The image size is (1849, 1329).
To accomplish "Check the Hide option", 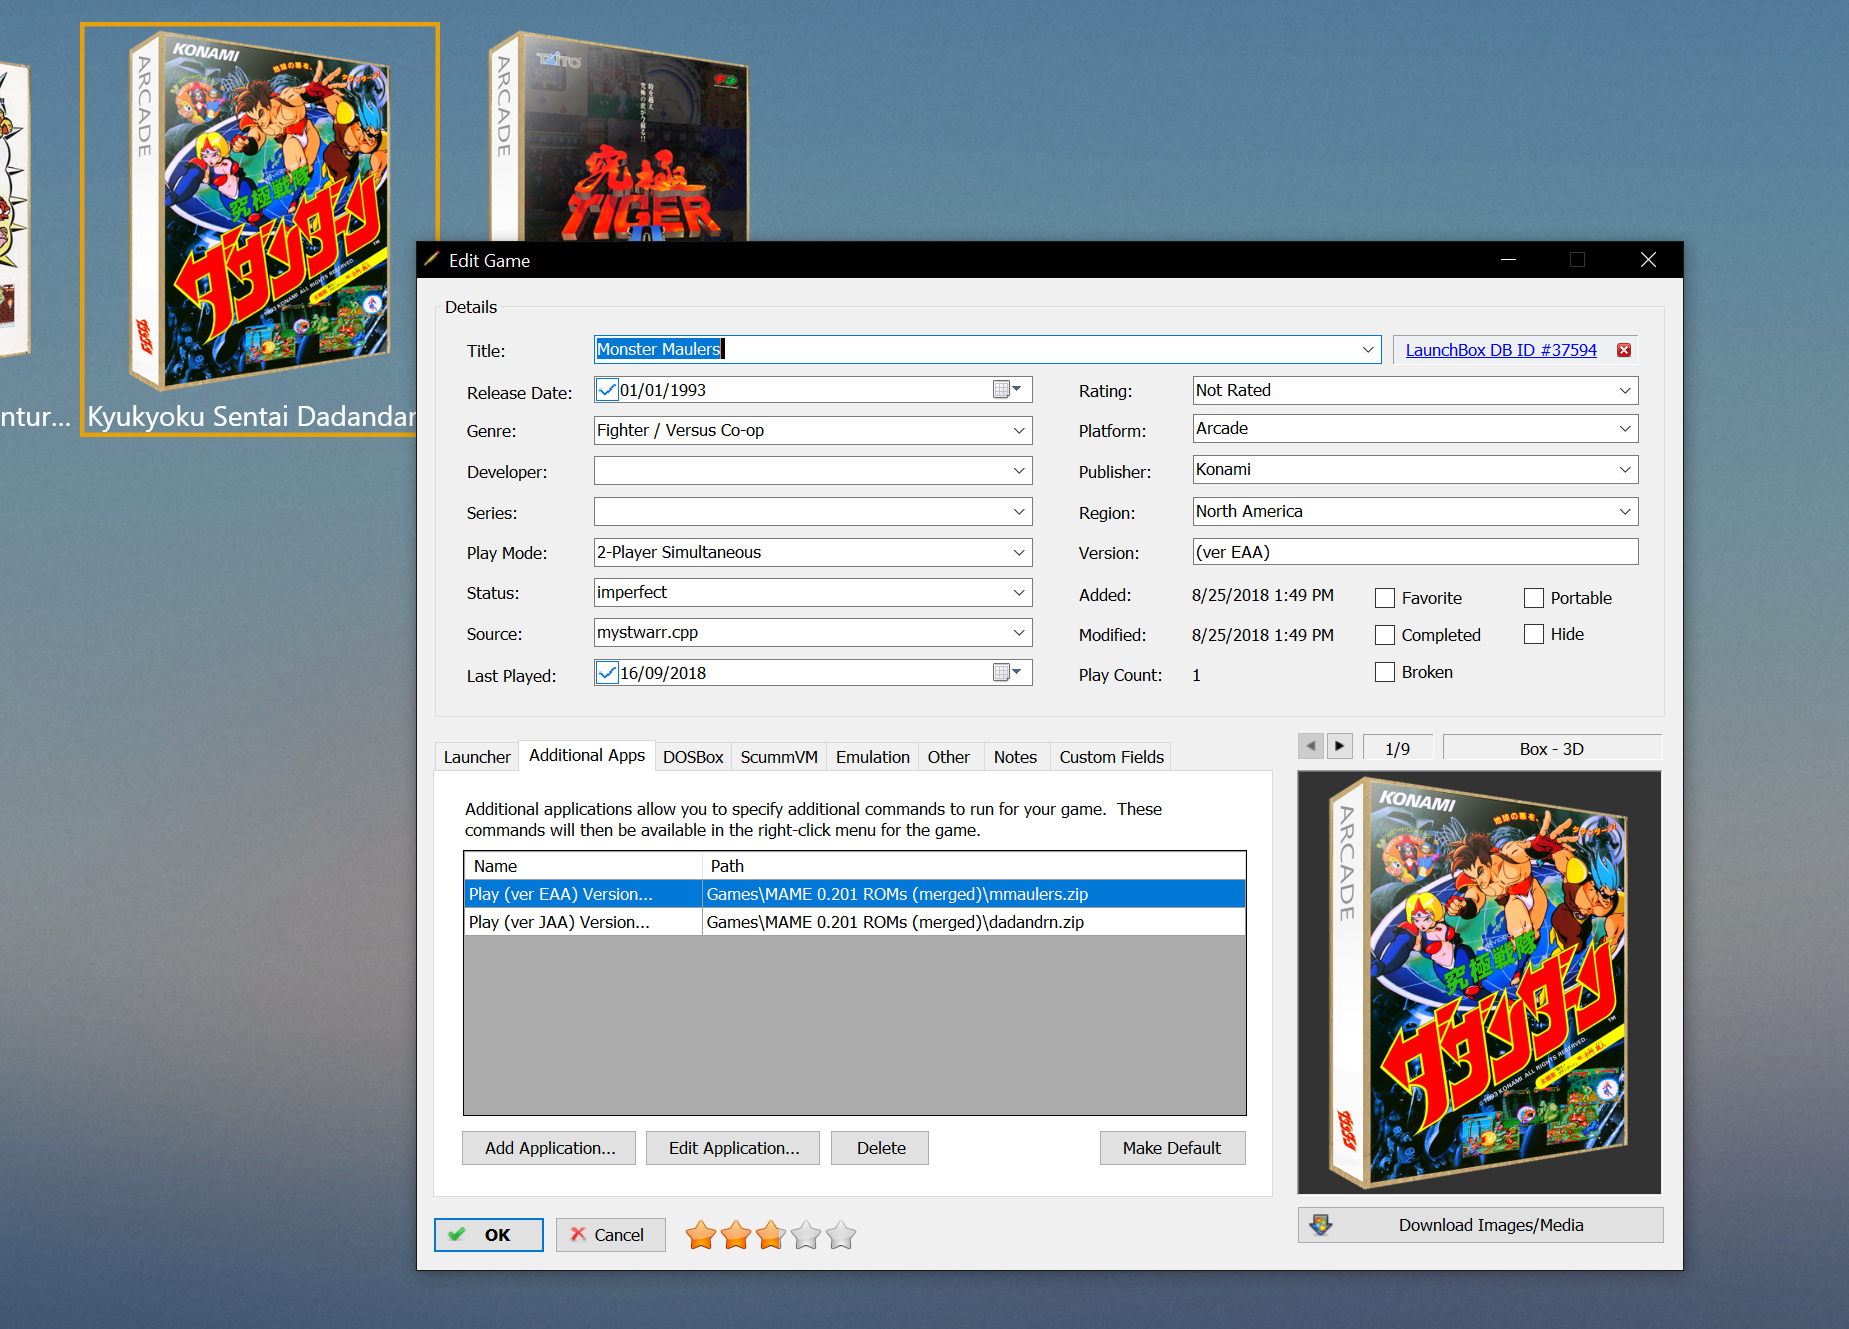I will click(1534, 634).
